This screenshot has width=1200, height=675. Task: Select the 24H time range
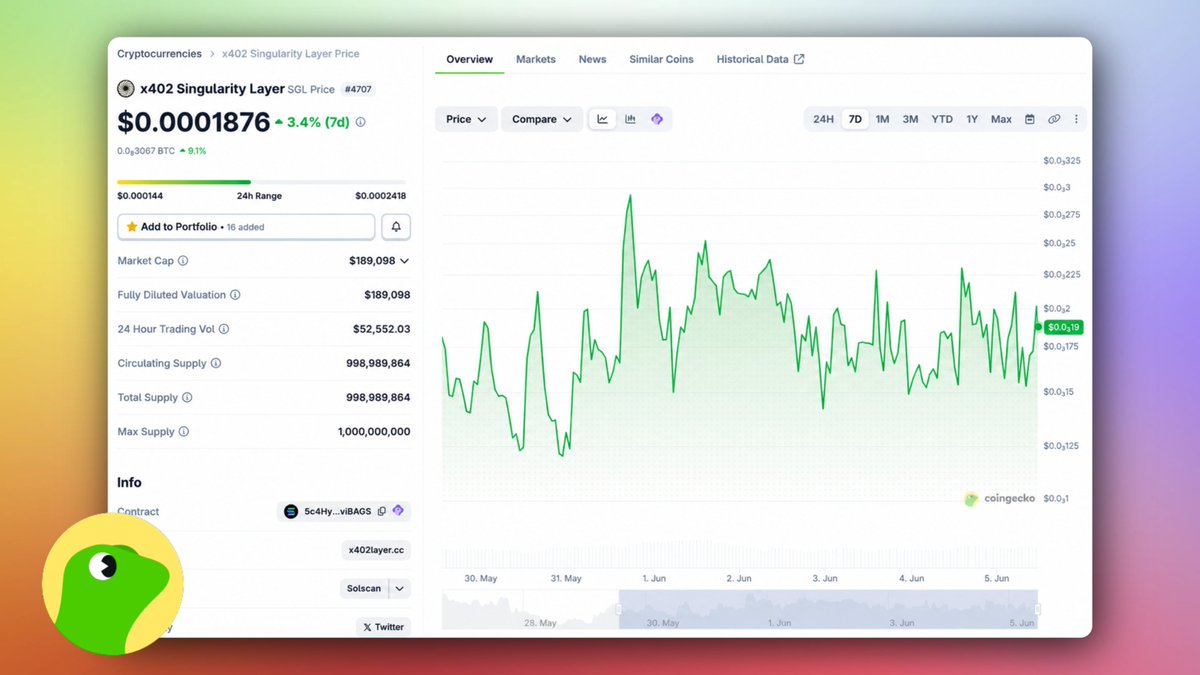pos(823,119)
